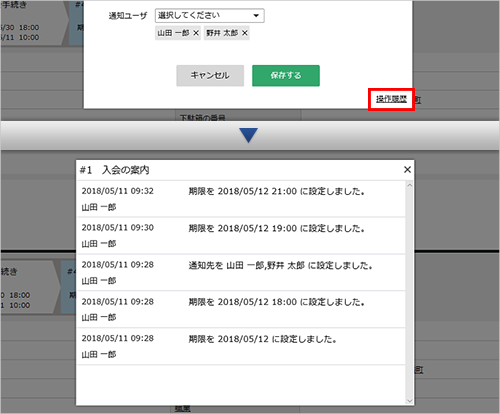This screenshot has height=414, width=500.
Task: Select the oldest 期限を 2018/05/12 history entry
Action: [241, 347]
